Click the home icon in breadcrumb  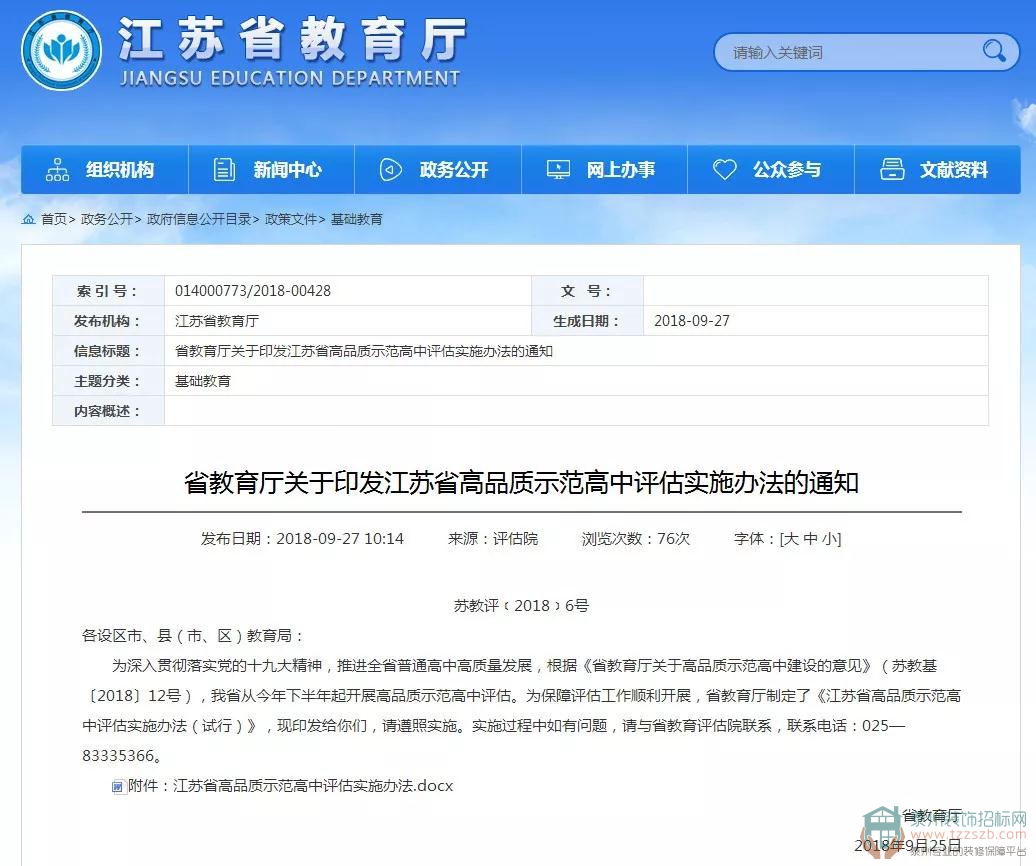(x=29, y=219)
